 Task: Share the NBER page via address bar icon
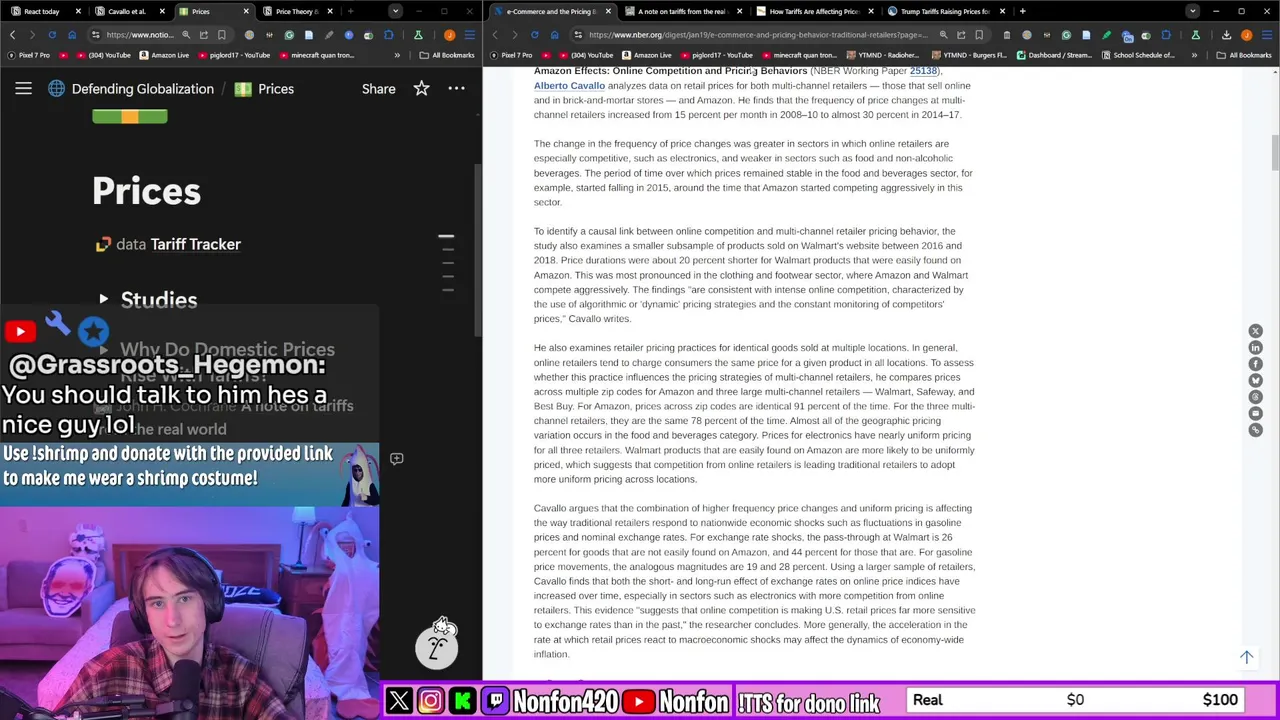(961, 35)
